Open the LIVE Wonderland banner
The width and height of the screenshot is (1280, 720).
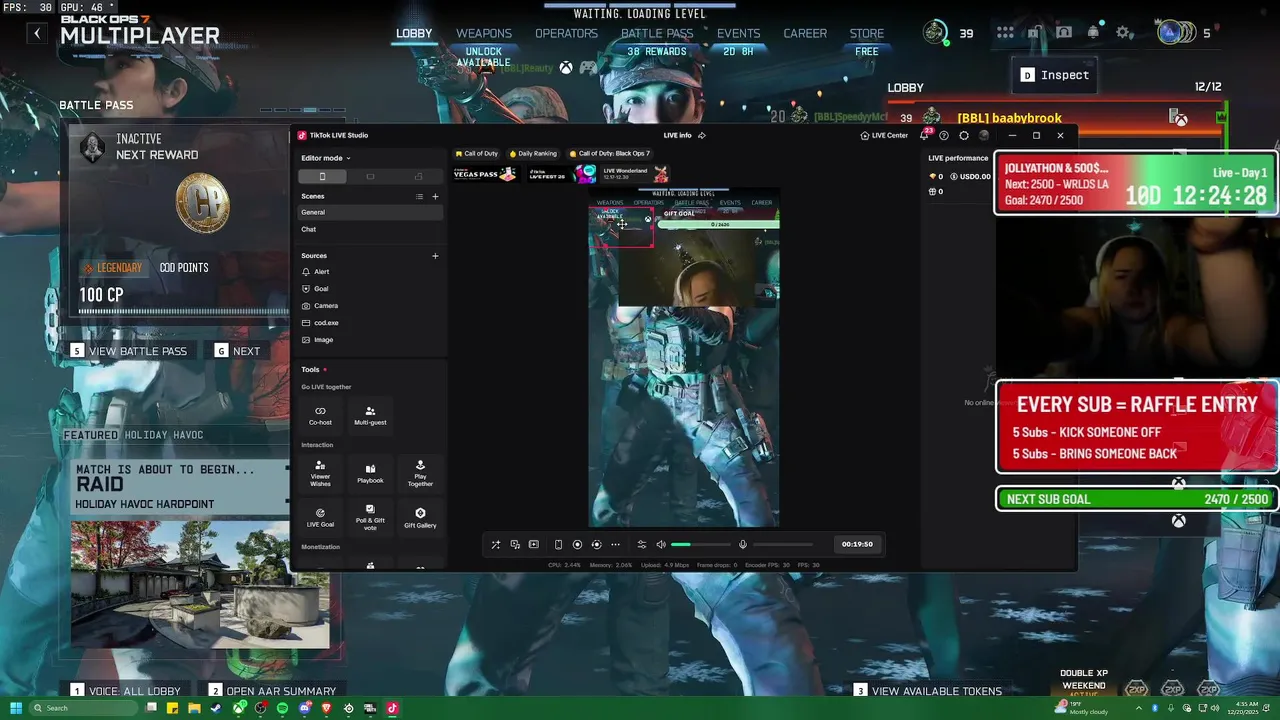click(637, 174)
